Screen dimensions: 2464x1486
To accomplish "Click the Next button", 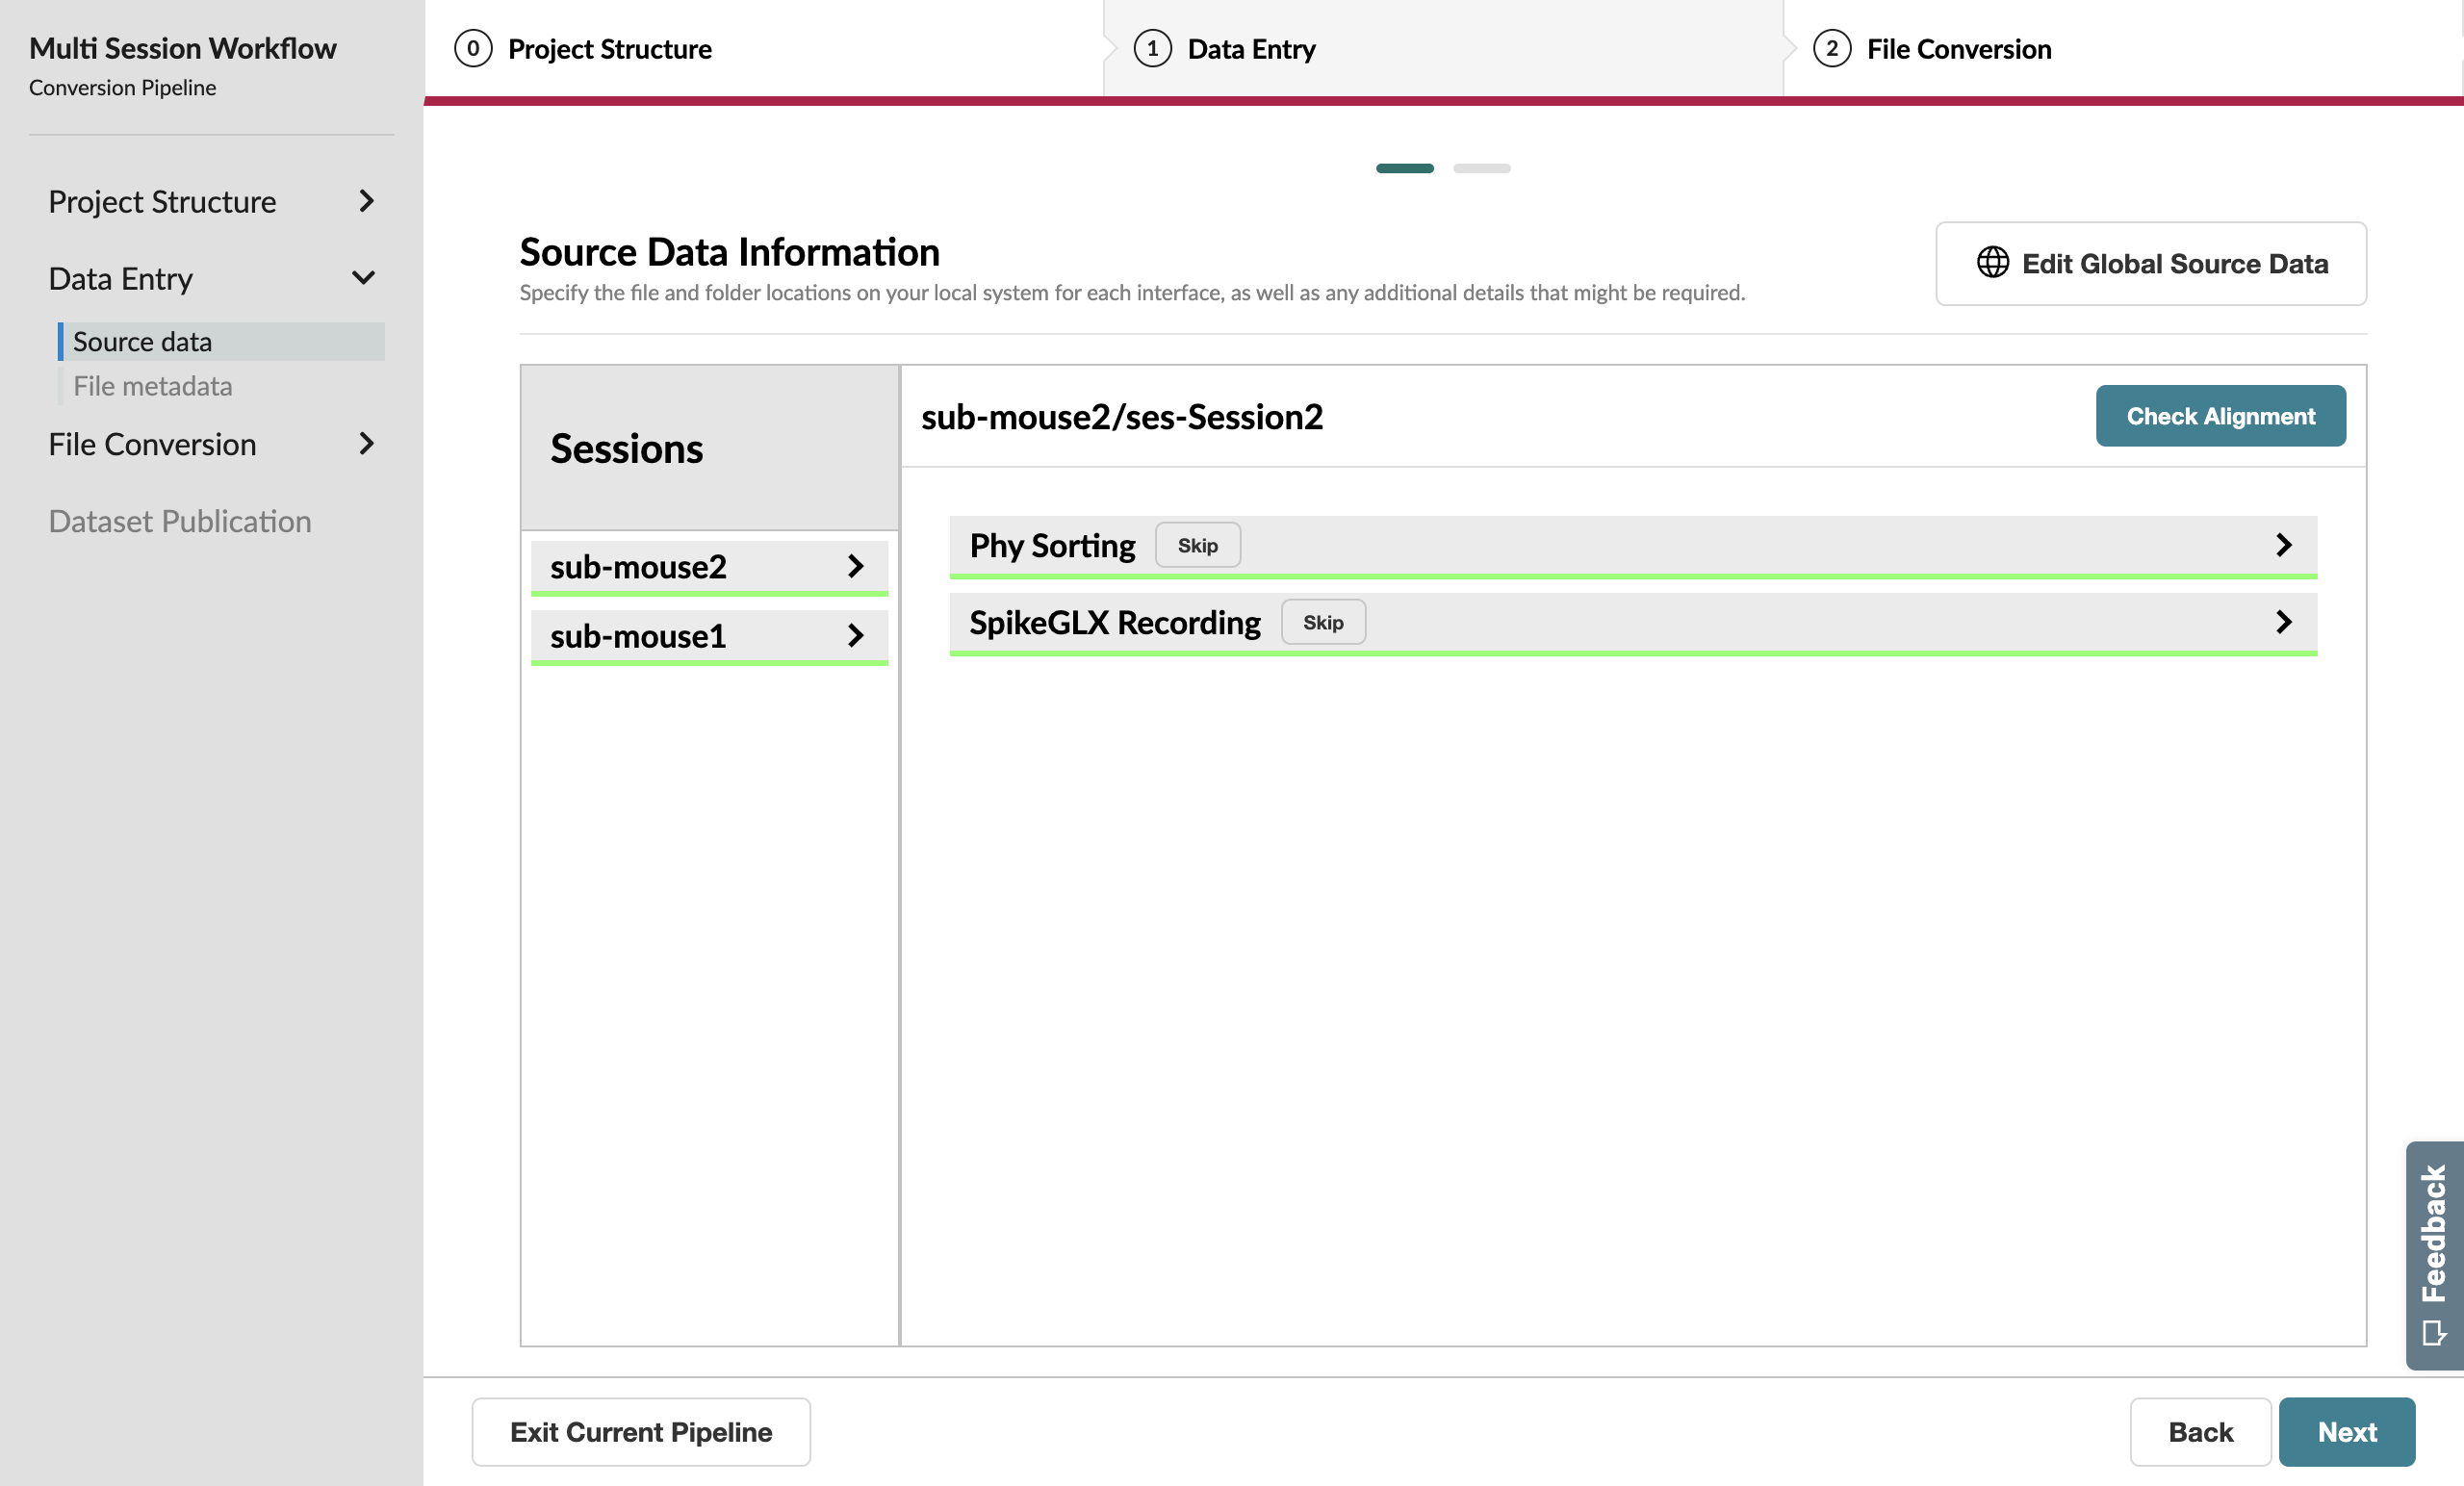I will tap(2346, 1431).
